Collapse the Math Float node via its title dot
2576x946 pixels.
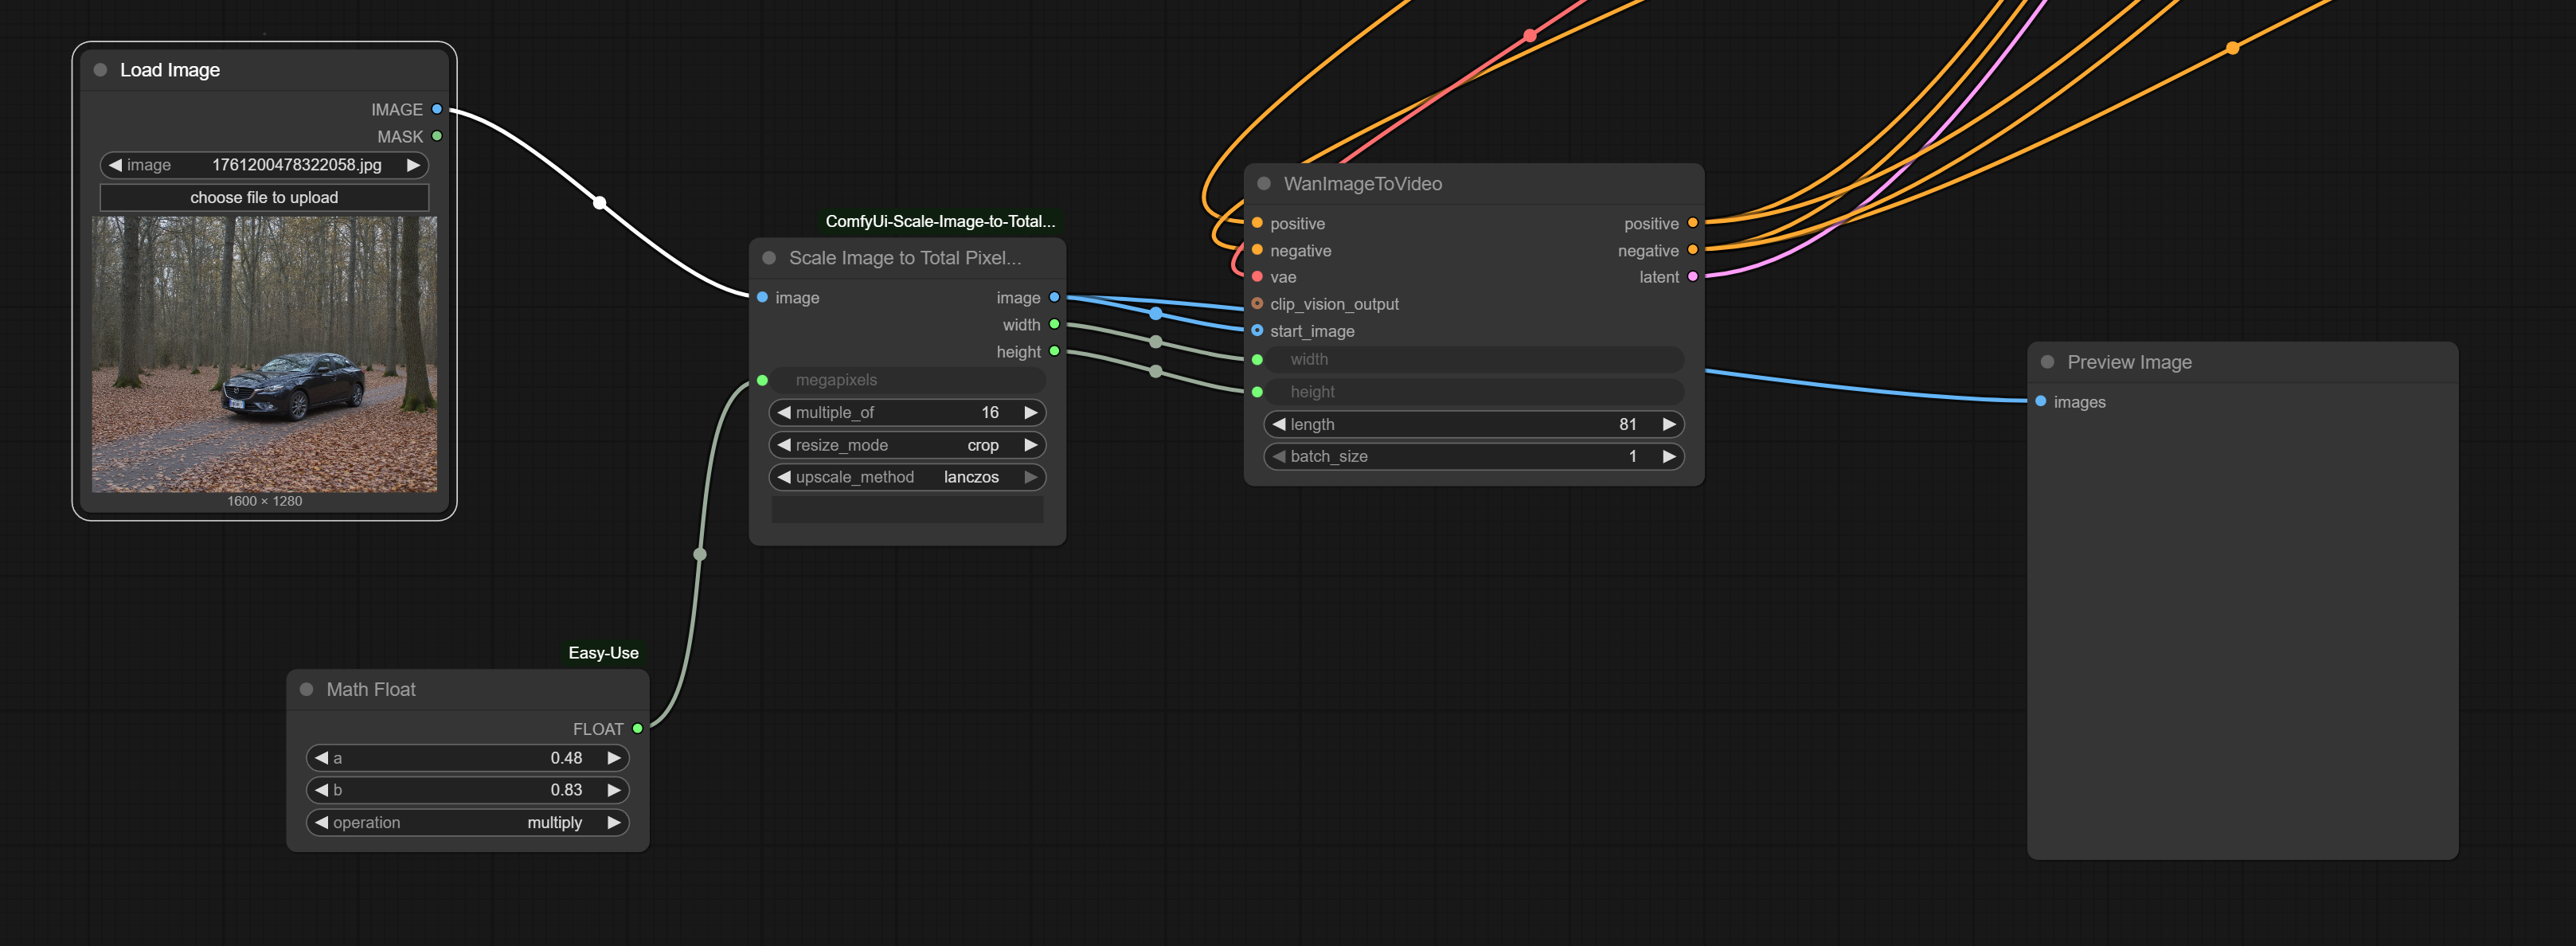(307, 689)
